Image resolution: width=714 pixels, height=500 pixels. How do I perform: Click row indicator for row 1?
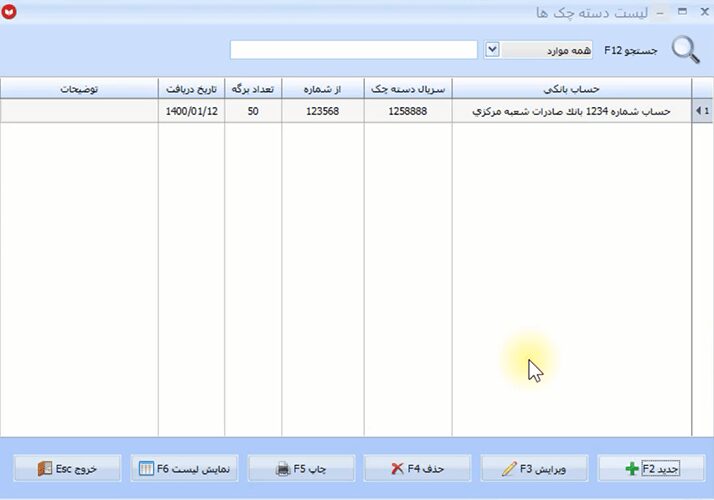tap(702, 111)
